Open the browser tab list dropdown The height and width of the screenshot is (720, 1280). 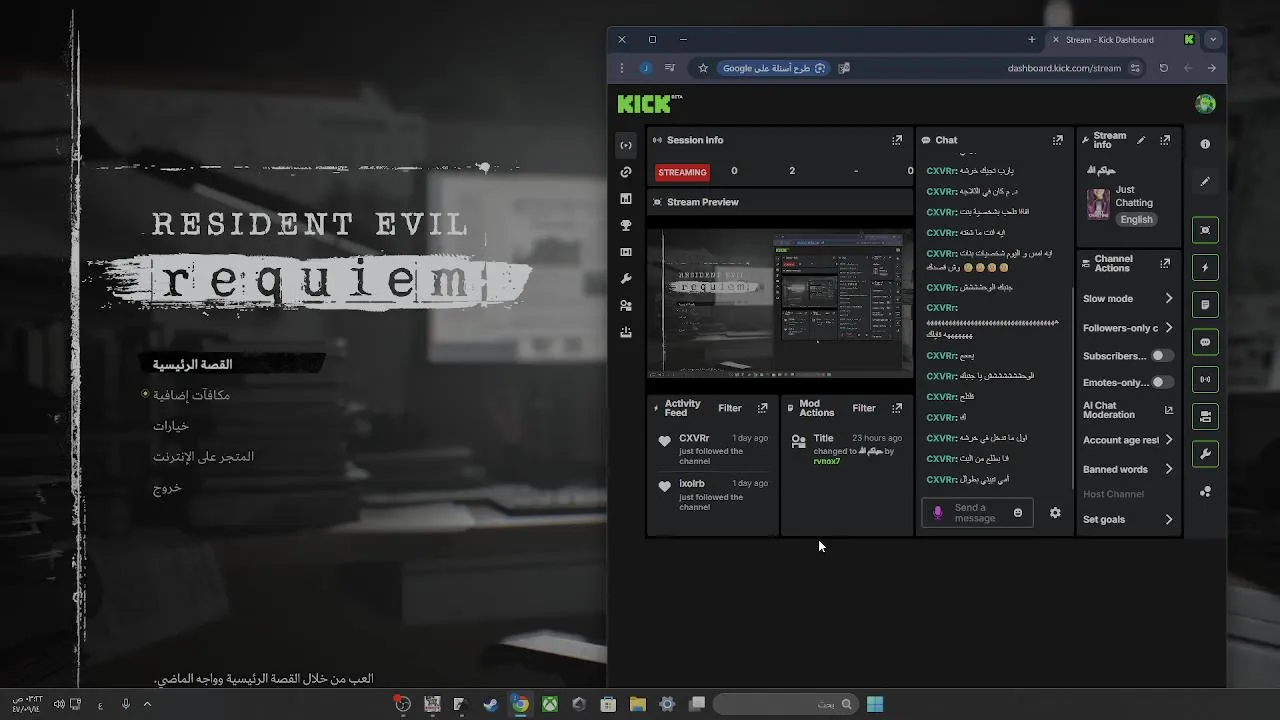coord(1213,40)
